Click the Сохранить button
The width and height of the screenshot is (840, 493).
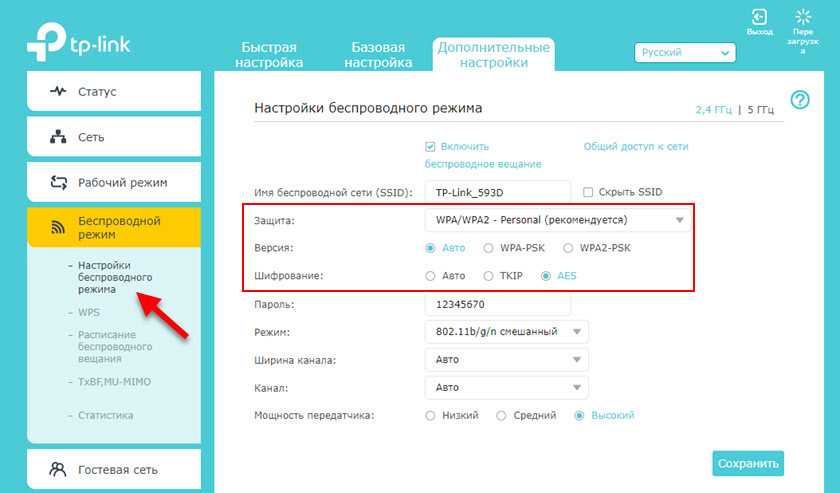coord(747,463)
